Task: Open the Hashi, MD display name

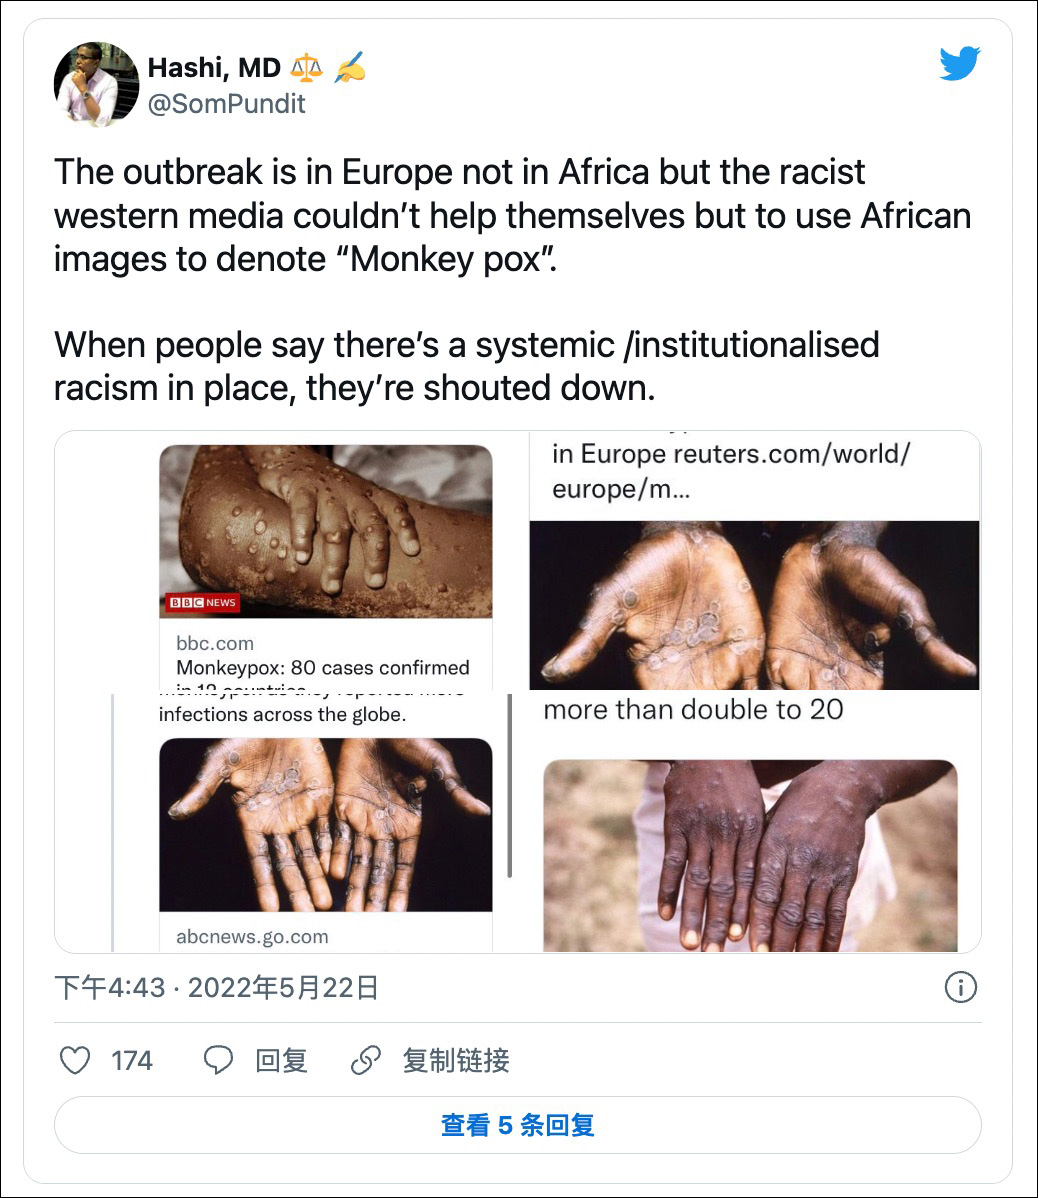Action: pyautogui.click(x=214, y=68)
